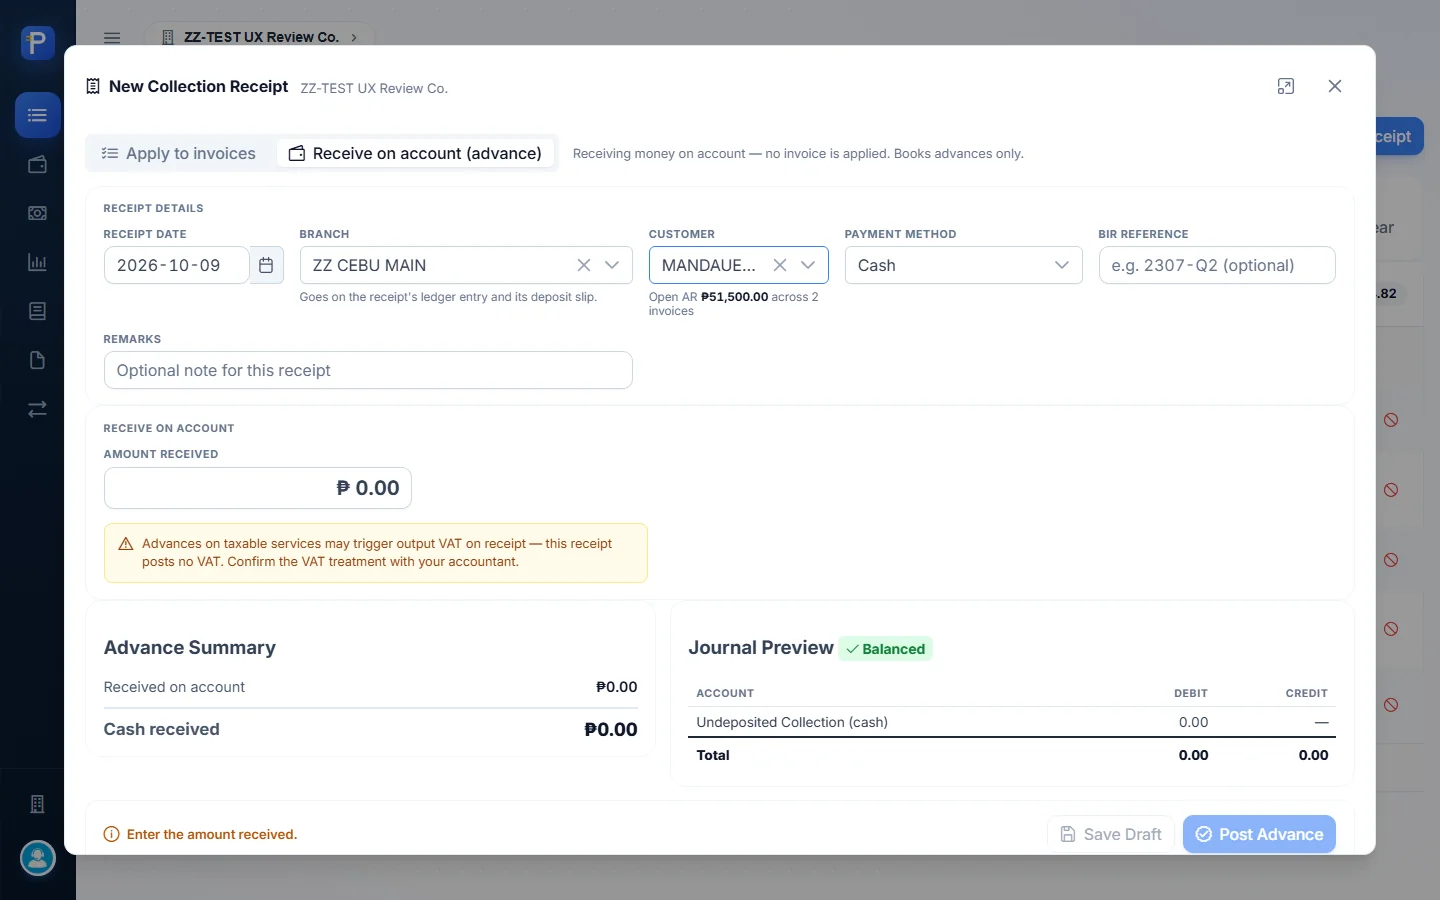This screenshot has width=1440, height=900.
Task: Click the Cash received total ₱0.00
Action: pyautogui.click(x=611, y=729)
